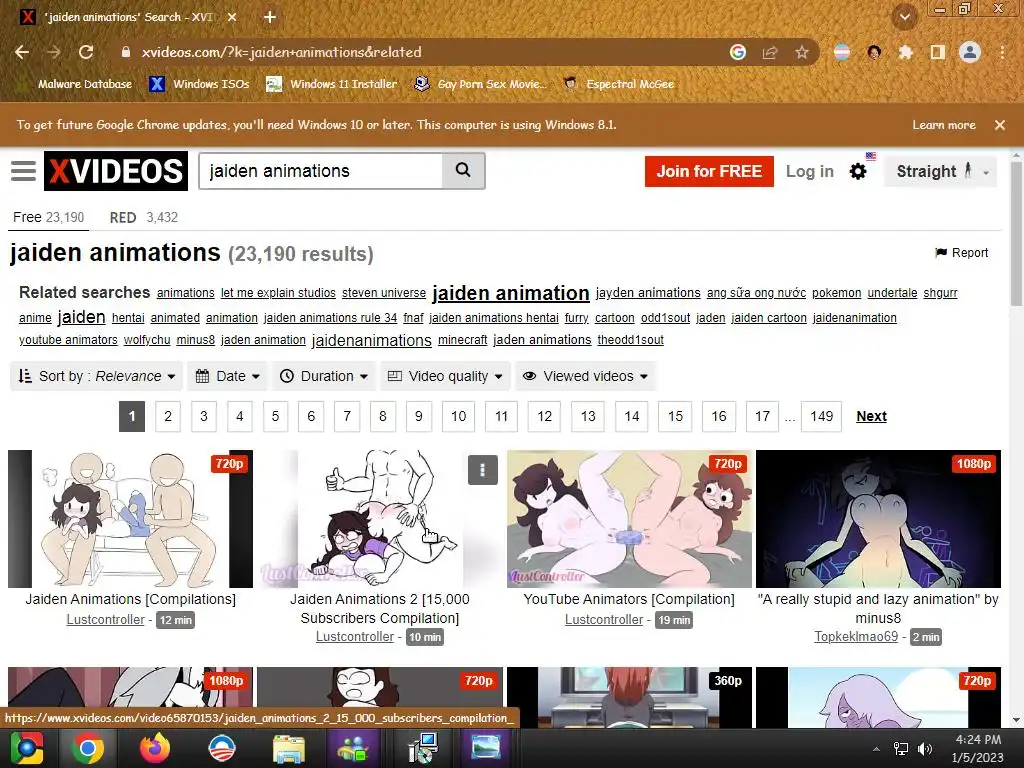The width and height of the screenshot is (1024, 768).
Task: Open a new tab with the plus icon
Action: point(270,17)
